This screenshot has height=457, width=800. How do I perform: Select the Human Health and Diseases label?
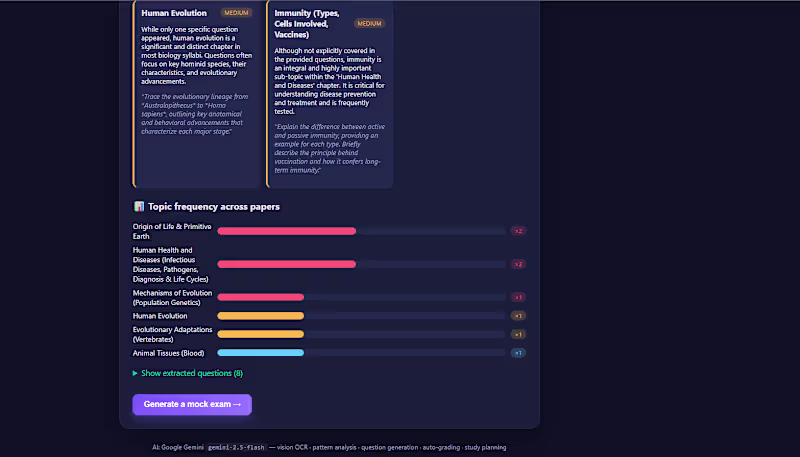(x=170, y=264)
